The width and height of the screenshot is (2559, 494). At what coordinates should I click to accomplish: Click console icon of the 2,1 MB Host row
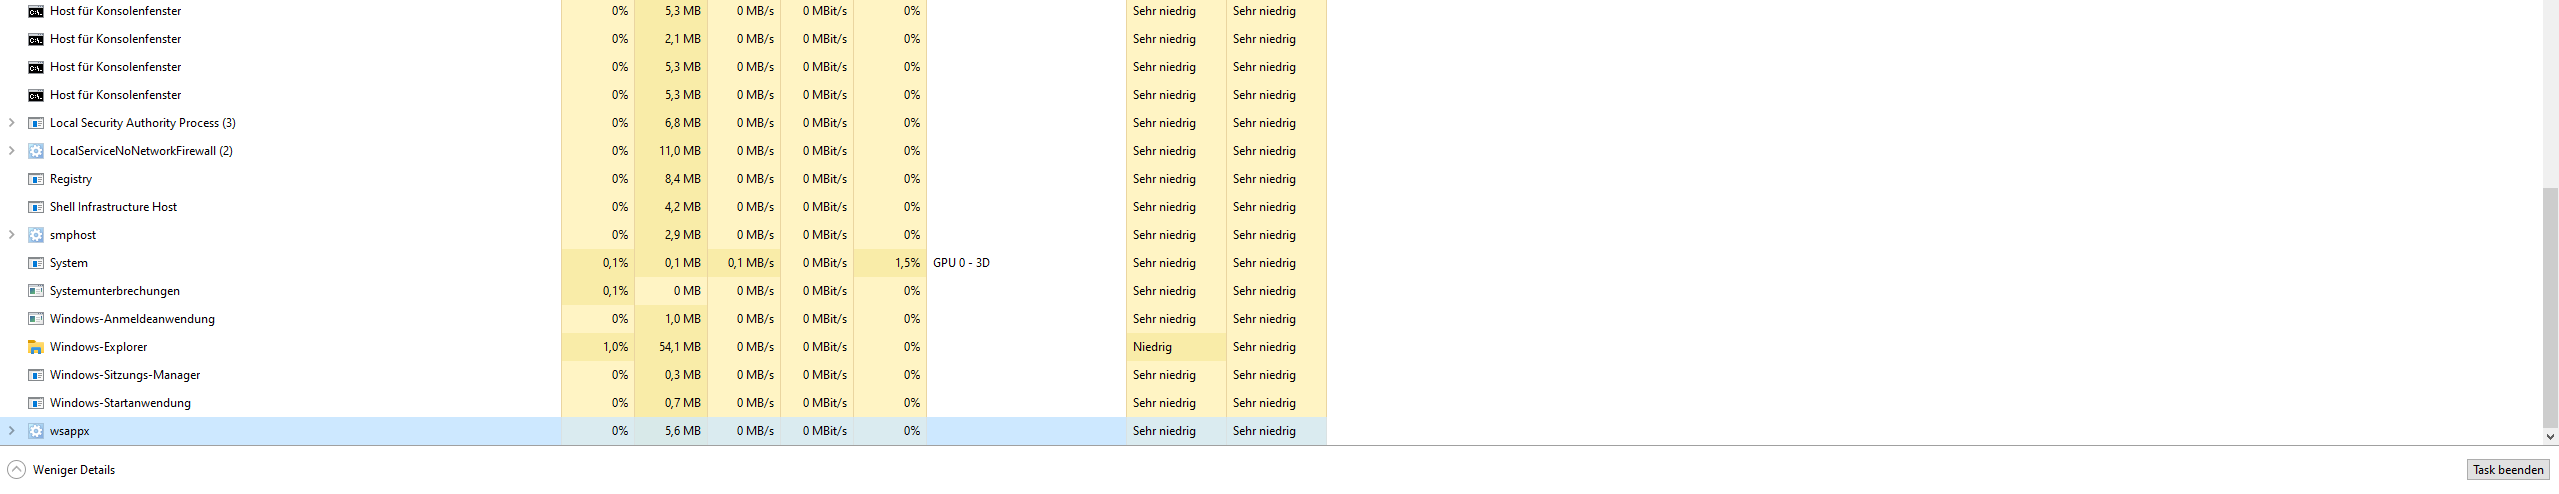point(36,39)
